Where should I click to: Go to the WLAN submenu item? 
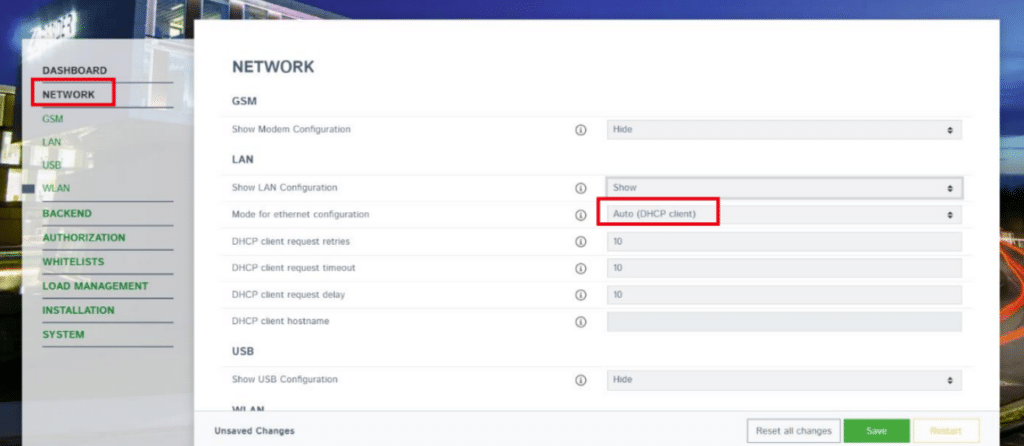[x=56, y=188]
